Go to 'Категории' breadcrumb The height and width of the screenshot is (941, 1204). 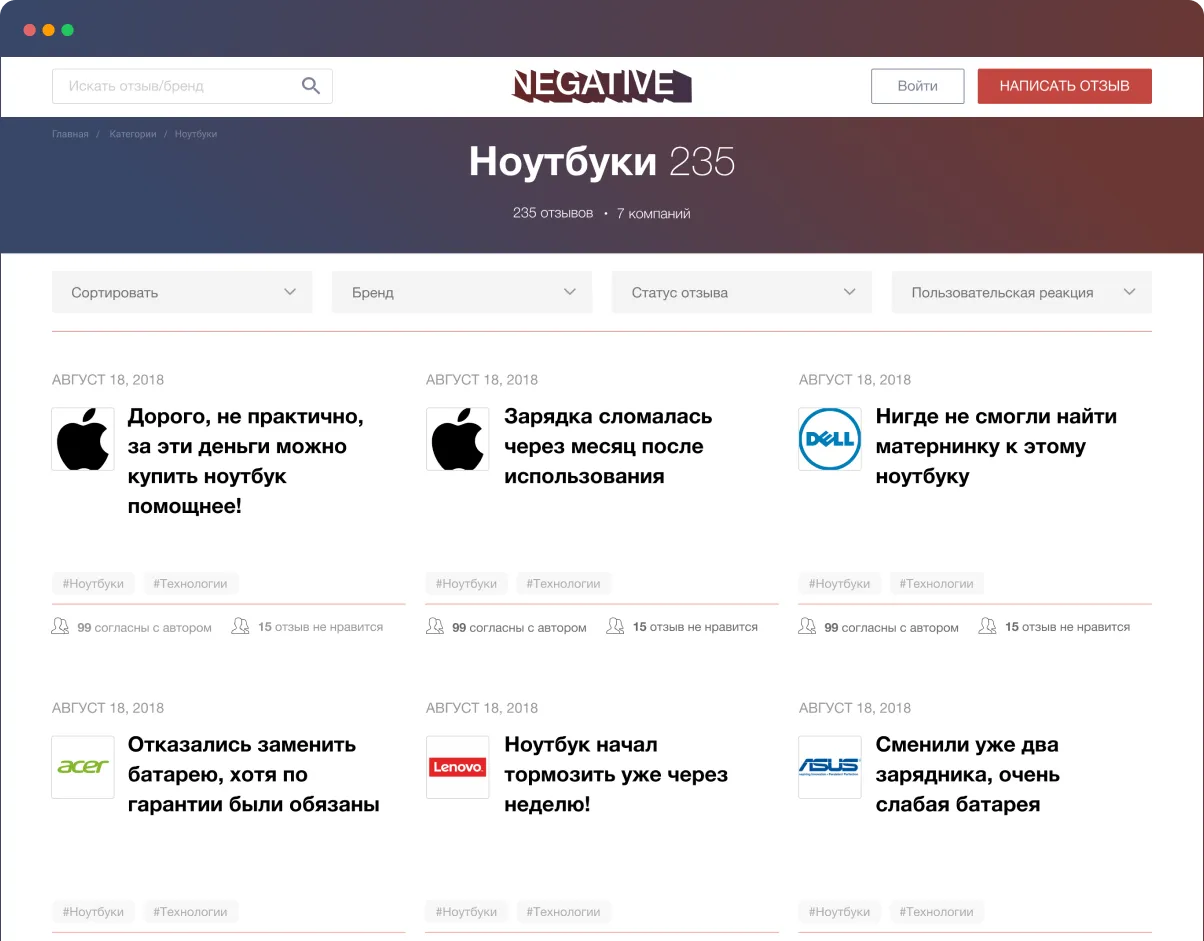click(133, 134)
